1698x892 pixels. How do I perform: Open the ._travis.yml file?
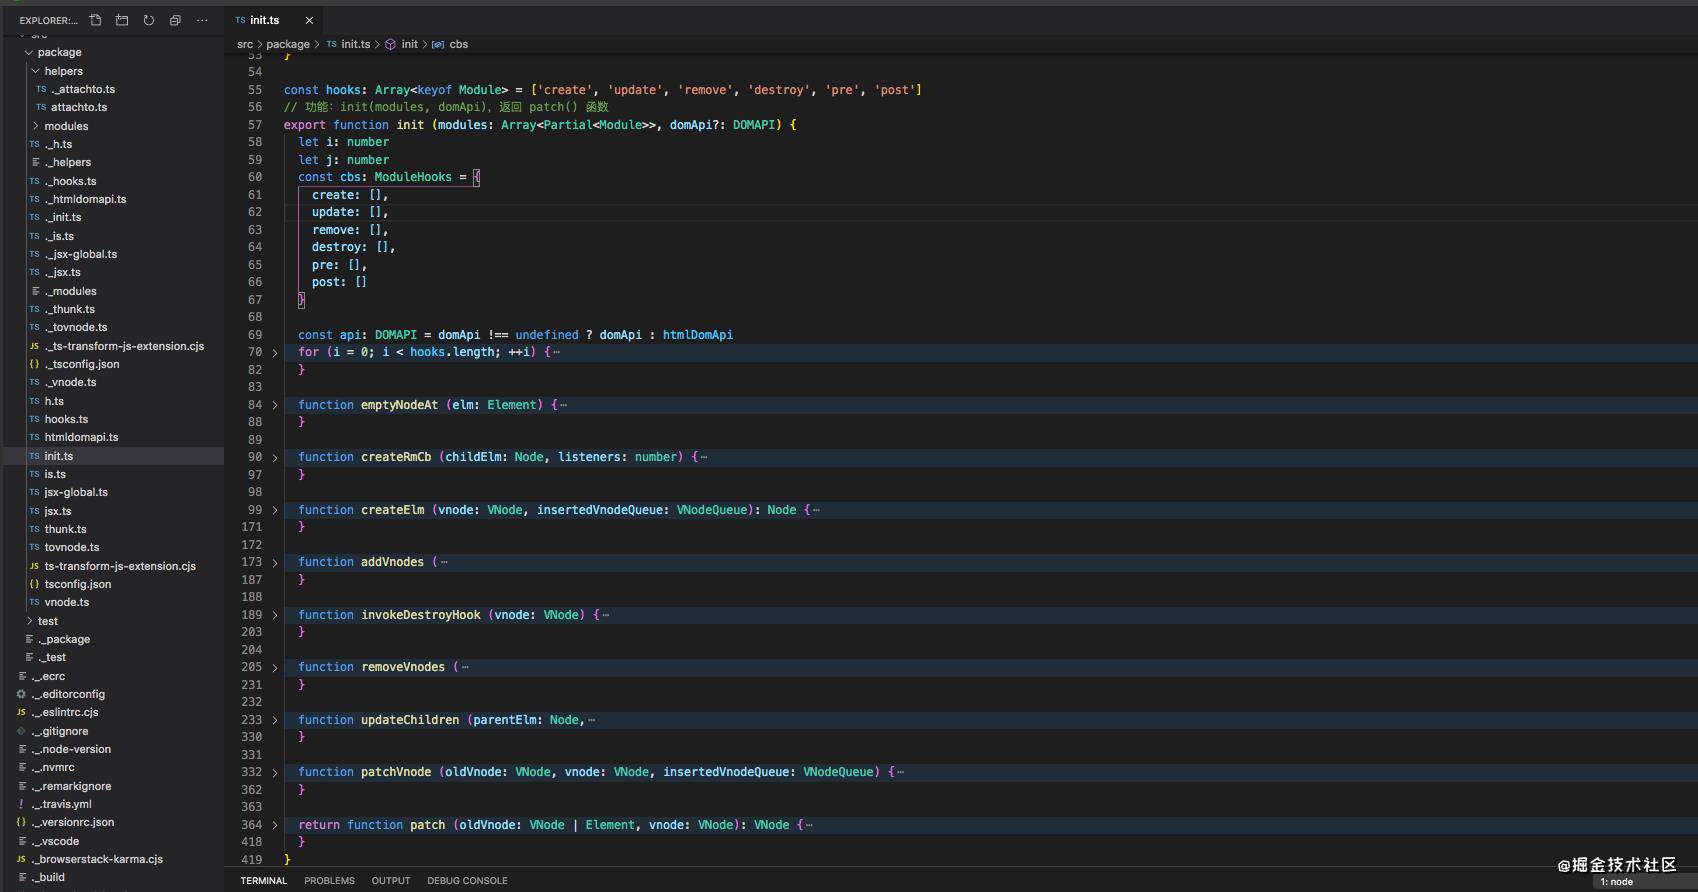(x=61, y=804)
